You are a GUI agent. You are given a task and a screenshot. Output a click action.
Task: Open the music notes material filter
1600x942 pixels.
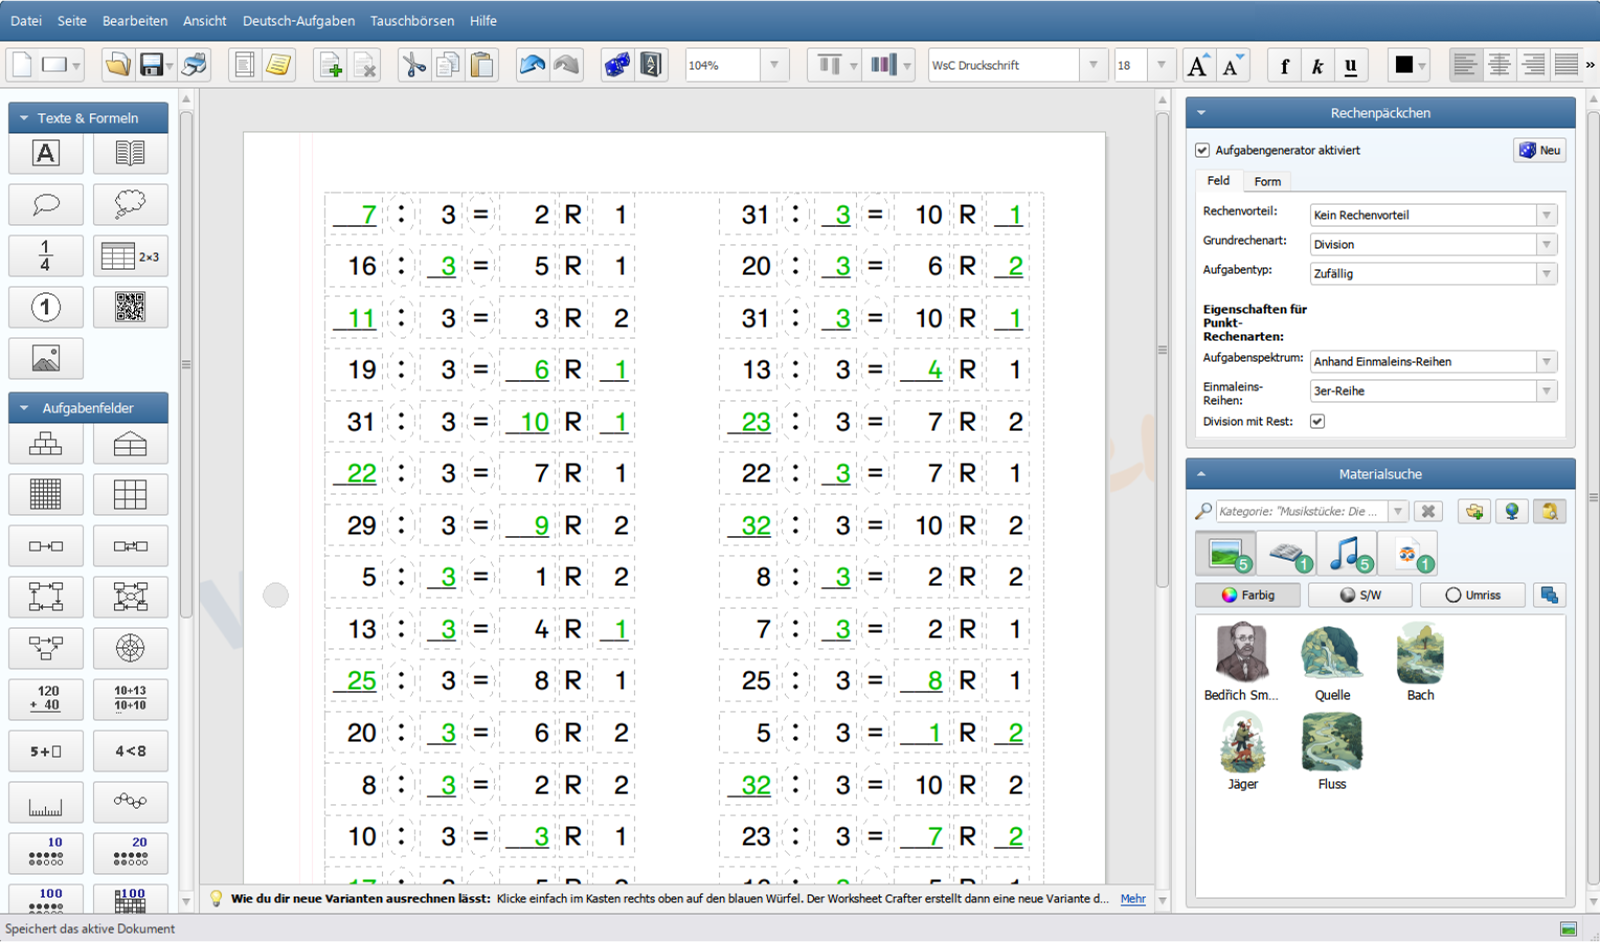[1346, 553]
